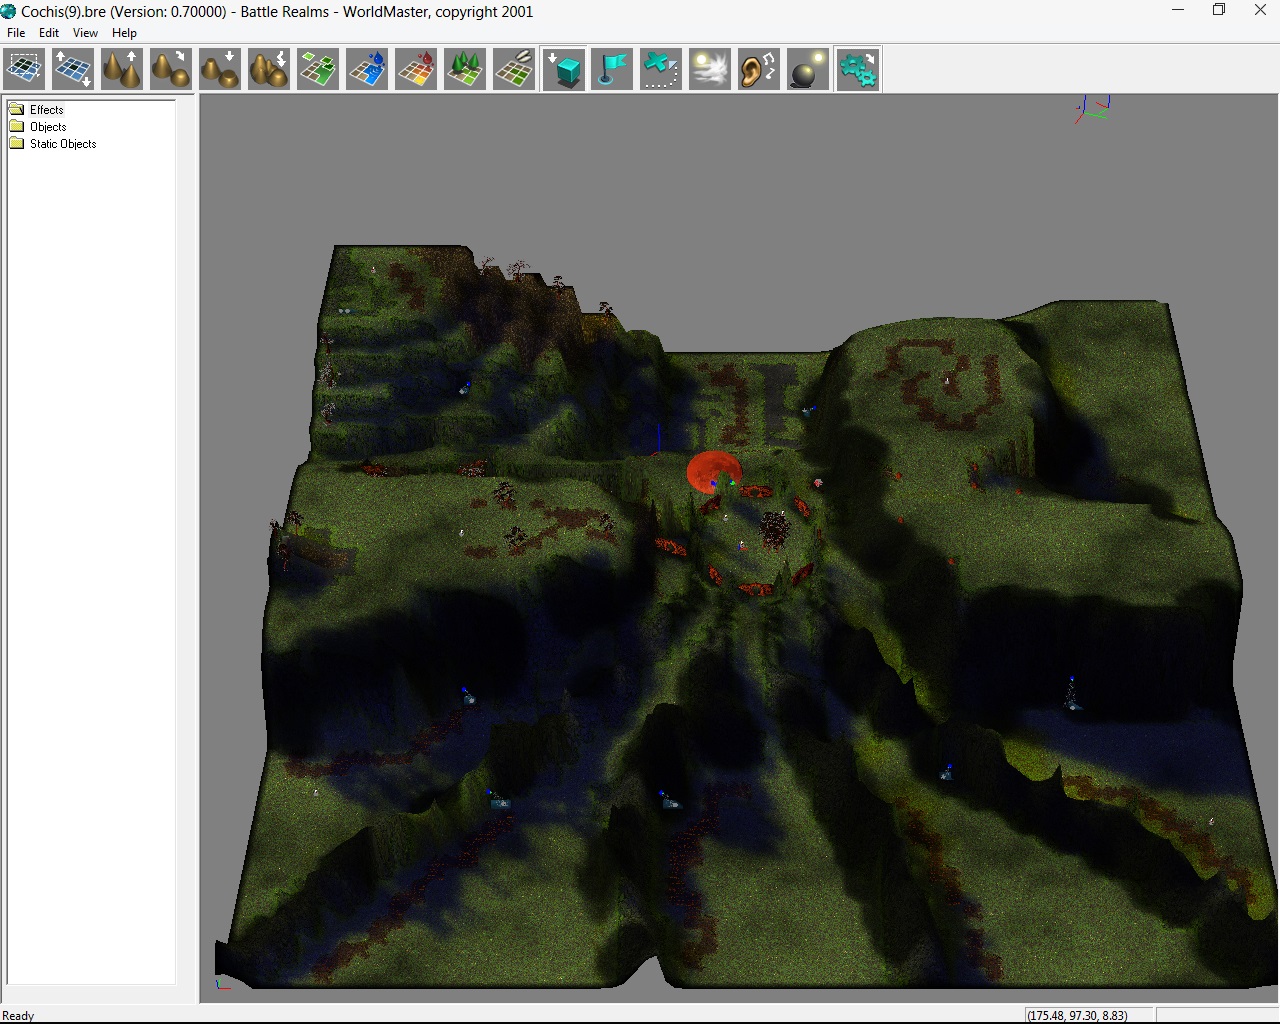Click the cursor coordinates readout in status bar
The height and width of the screenshot is (1024, 1280).
(x=1078, y=1015)
